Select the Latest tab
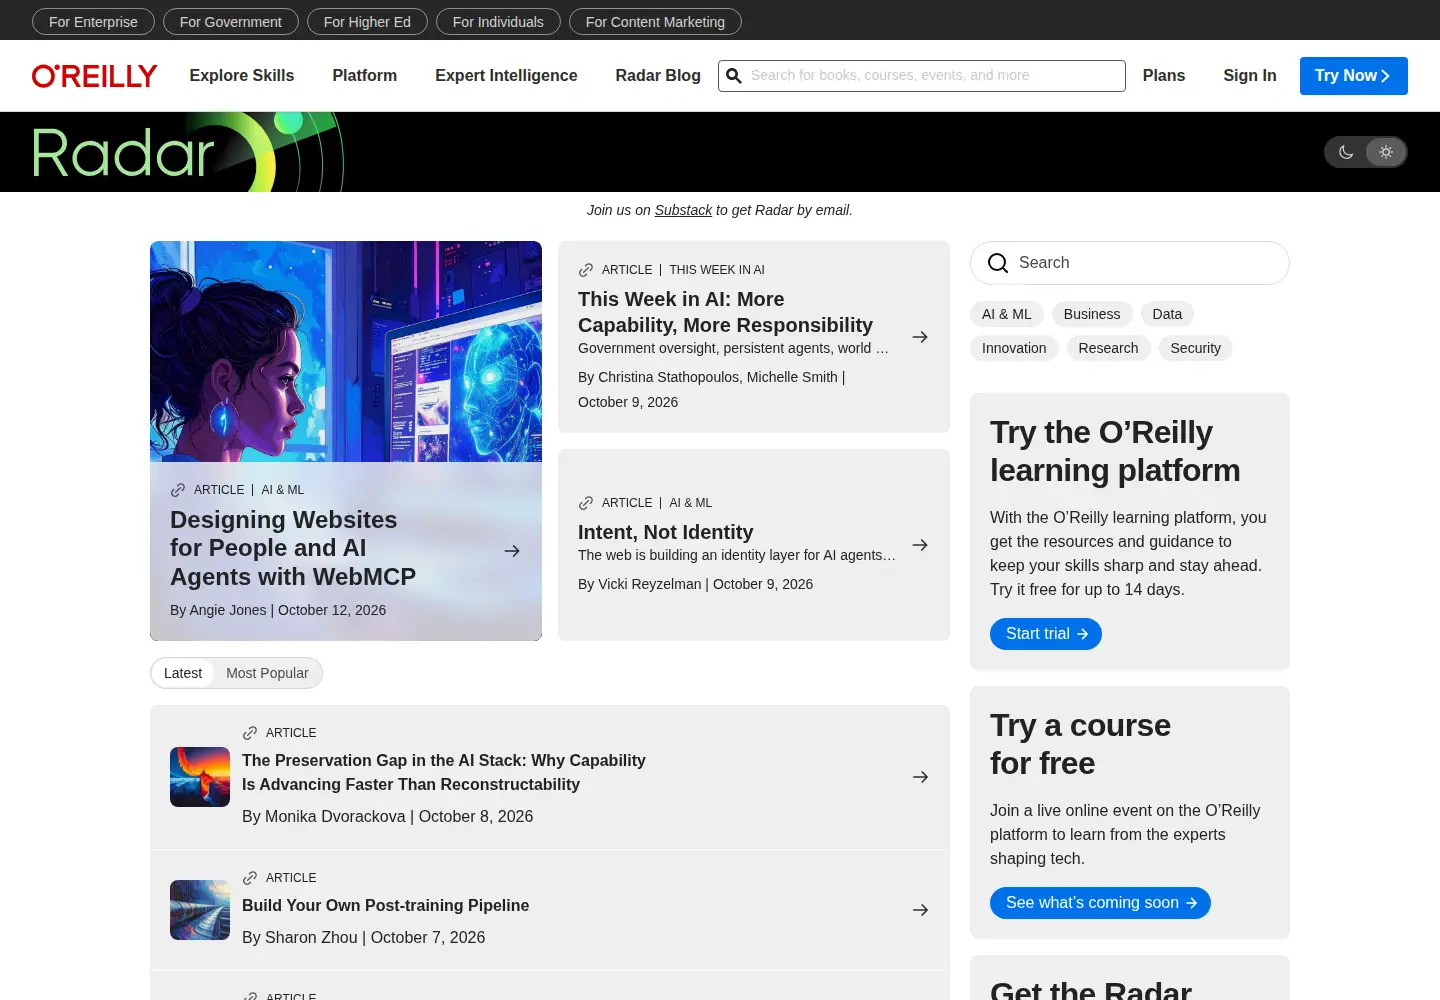This screenshot has width=1440, height=1000. (x=183, y=673)
